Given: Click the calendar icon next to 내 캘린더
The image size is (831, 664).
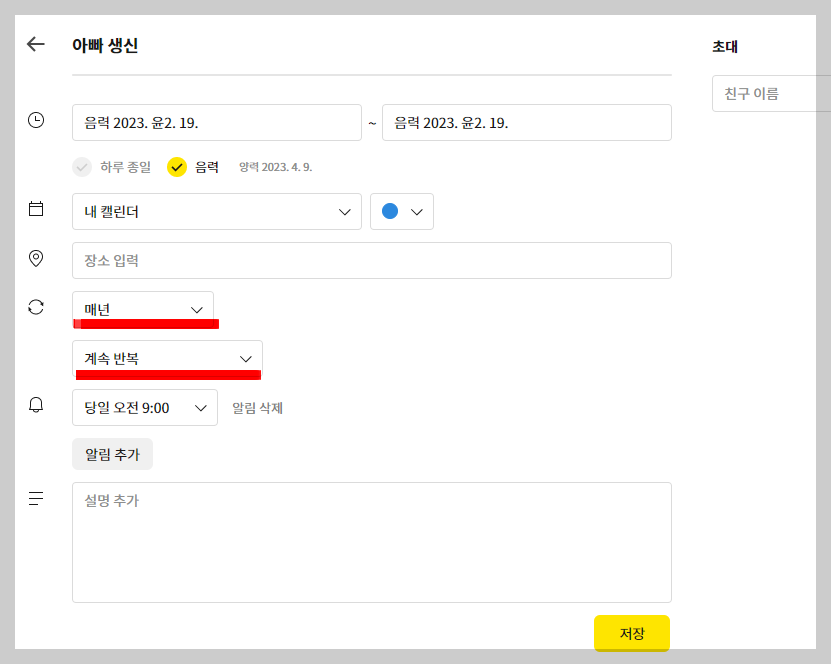Looking at the screenshot, I should [x=36, y=208].
